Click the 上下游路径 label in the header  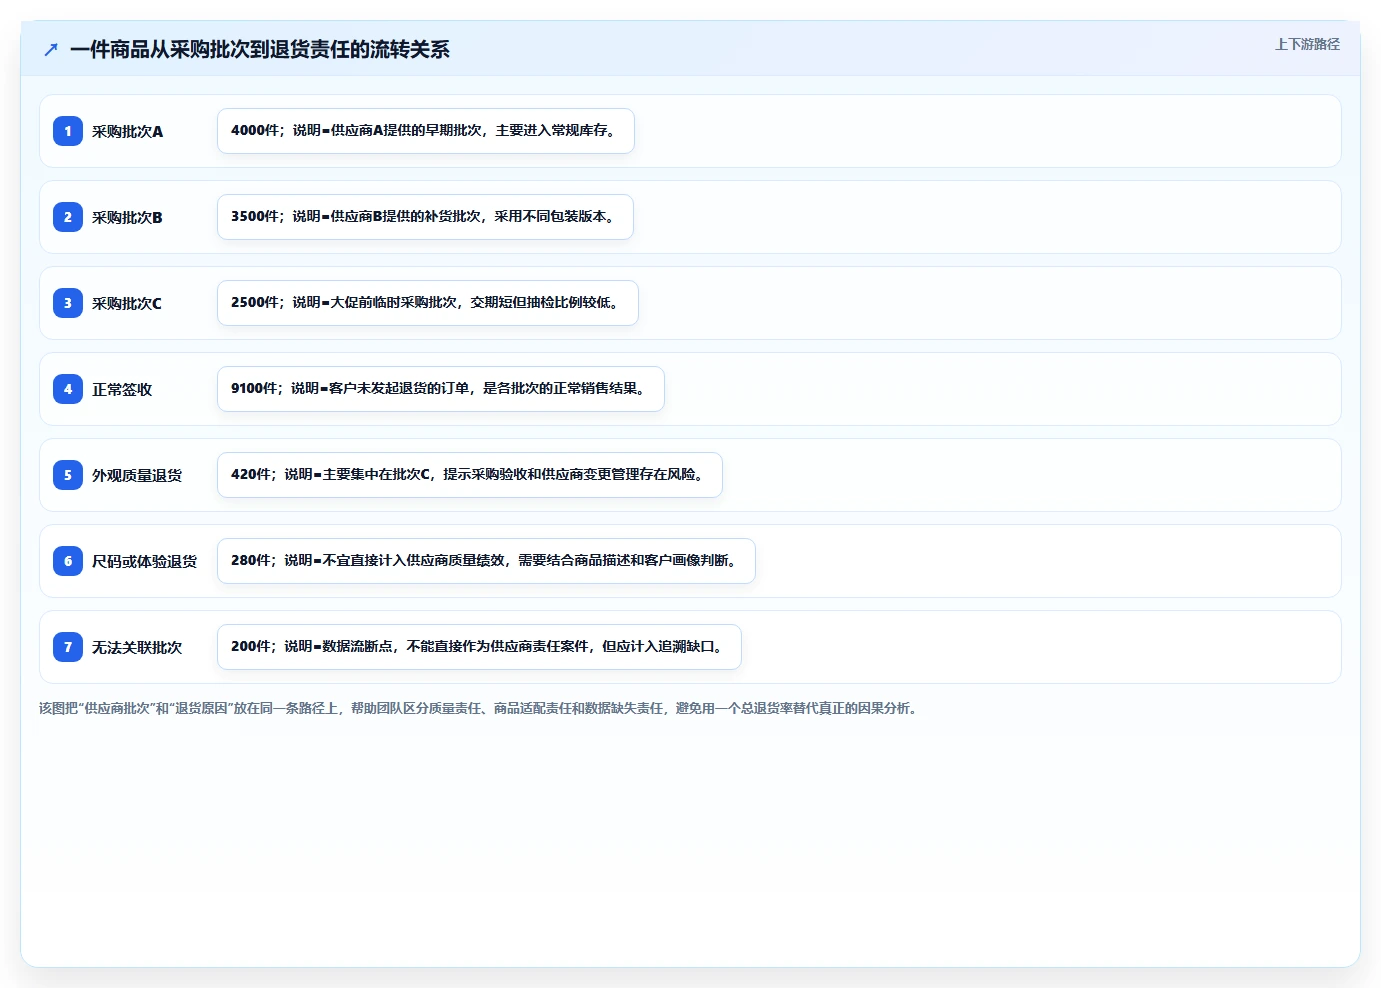pos(1307,44)
